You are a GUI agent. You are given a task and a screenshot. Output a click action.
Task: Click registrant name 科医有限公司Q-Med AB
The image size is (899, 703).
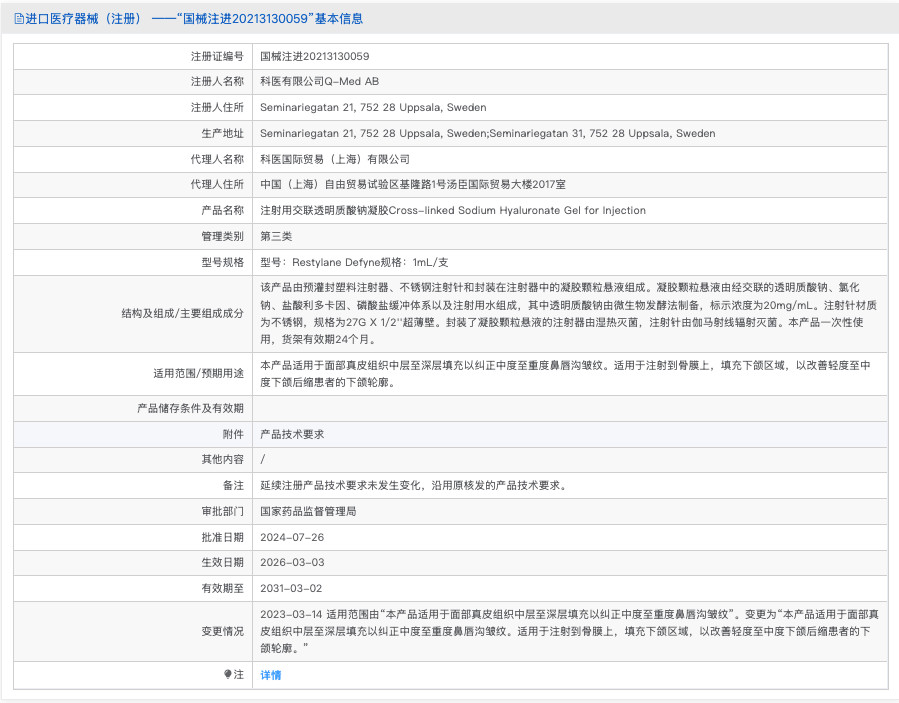point(319,82)
